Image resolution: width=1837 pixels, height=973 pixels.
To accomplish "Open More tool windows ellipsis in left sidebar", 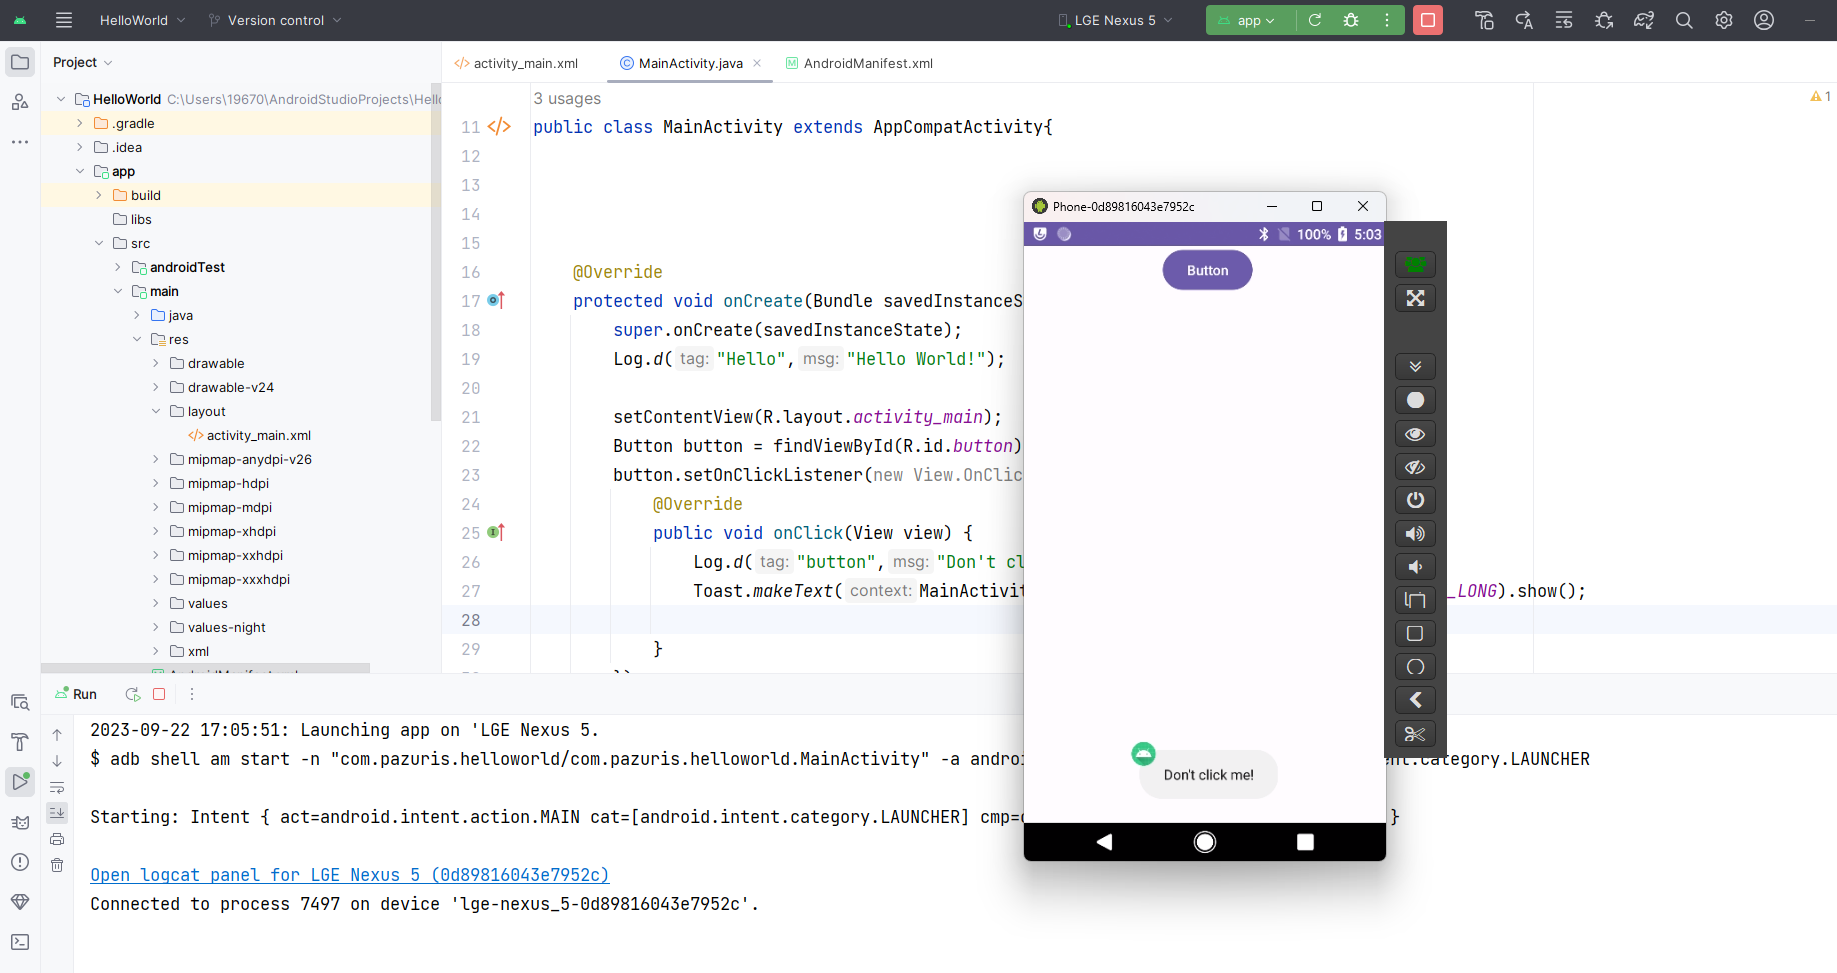I will [x=20, y=142].
